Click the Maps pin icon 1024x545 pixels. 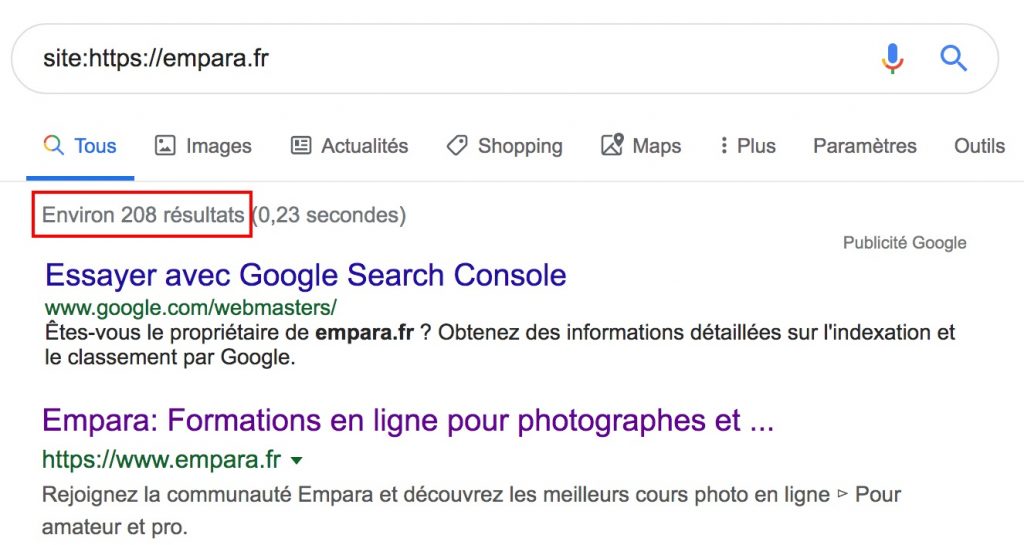(612, 146)
